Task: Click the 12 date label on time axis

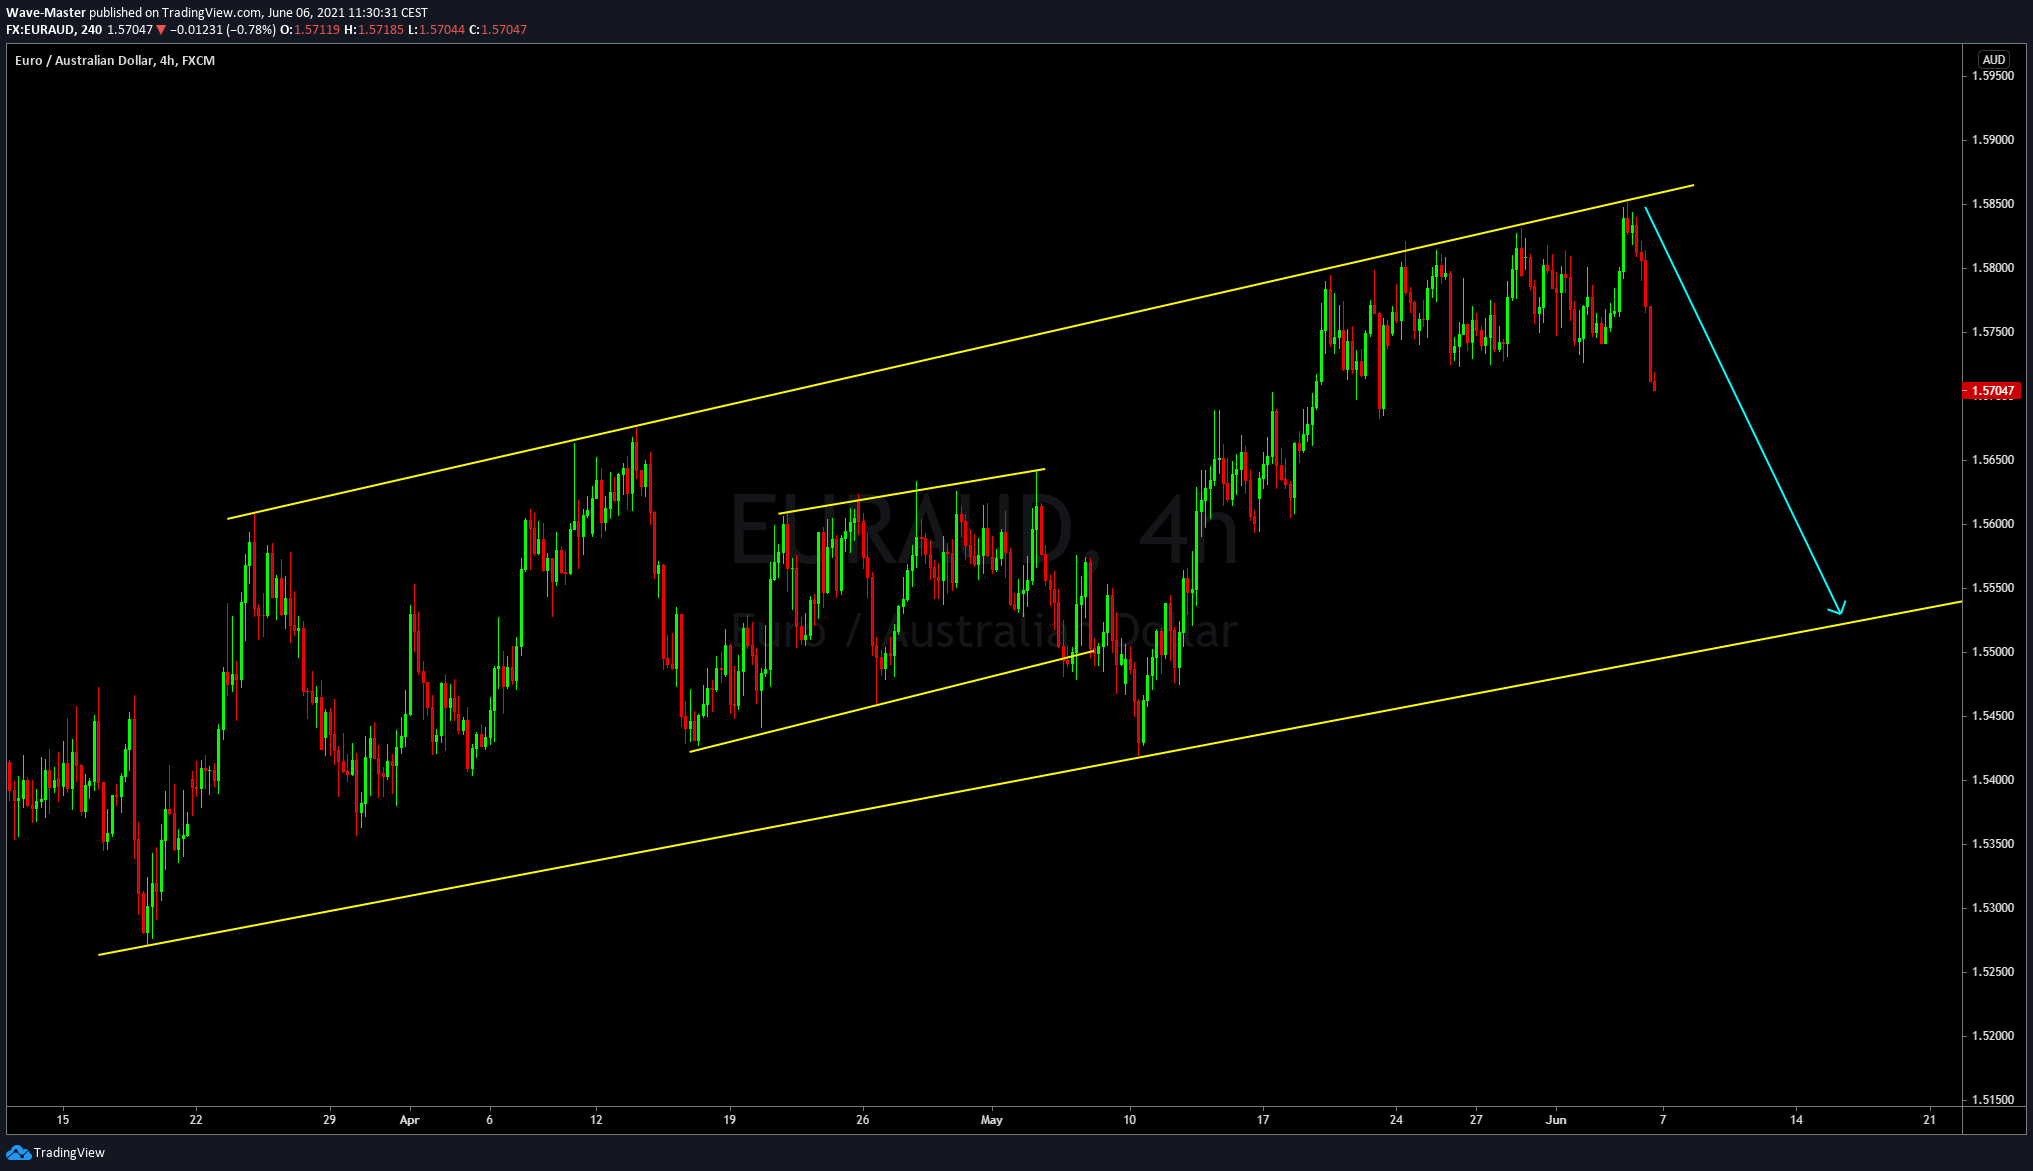Action: pos(596,1120)
